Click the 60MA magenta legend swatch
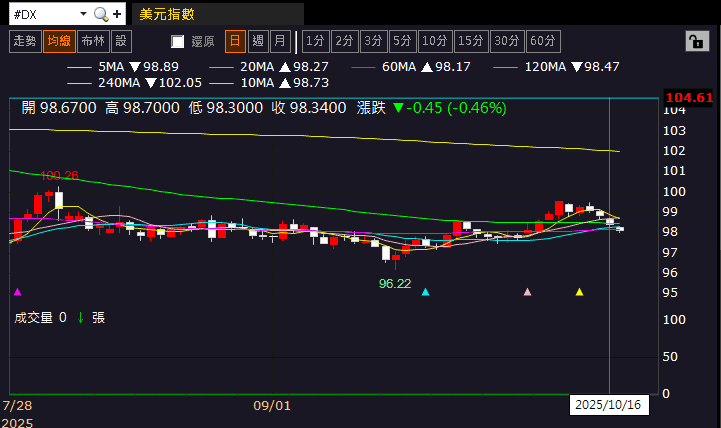Image resolution: width=721 pixels, height=428 pixels. tap(363, 68)
